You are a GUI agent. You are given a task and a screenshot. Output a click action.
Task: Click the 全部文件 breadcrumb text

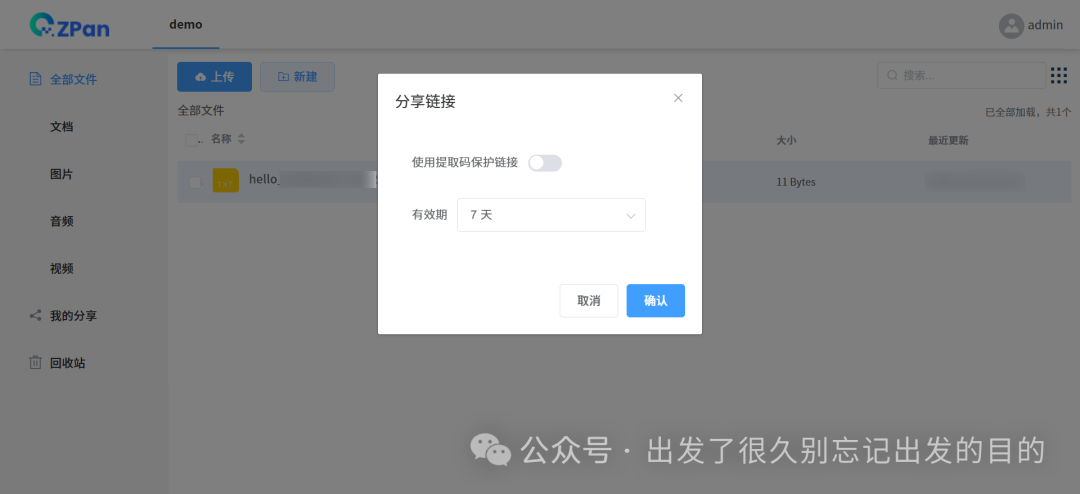click(201, 110)
